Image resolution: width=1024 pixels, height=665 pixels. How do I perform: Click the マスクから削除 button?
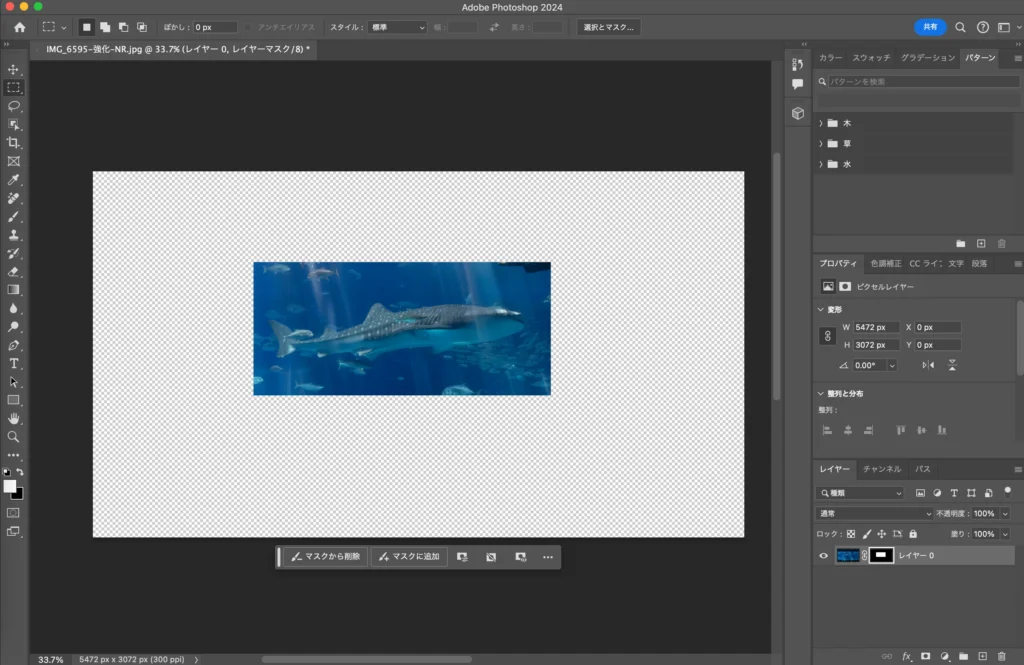coord(325,556)
